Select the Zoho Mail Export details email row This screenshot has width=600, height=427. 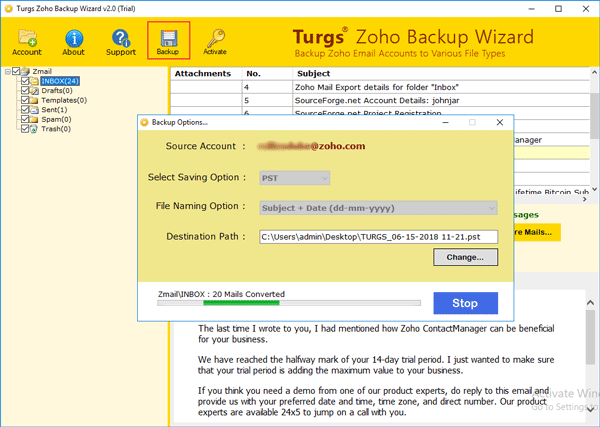pos(380,87)
